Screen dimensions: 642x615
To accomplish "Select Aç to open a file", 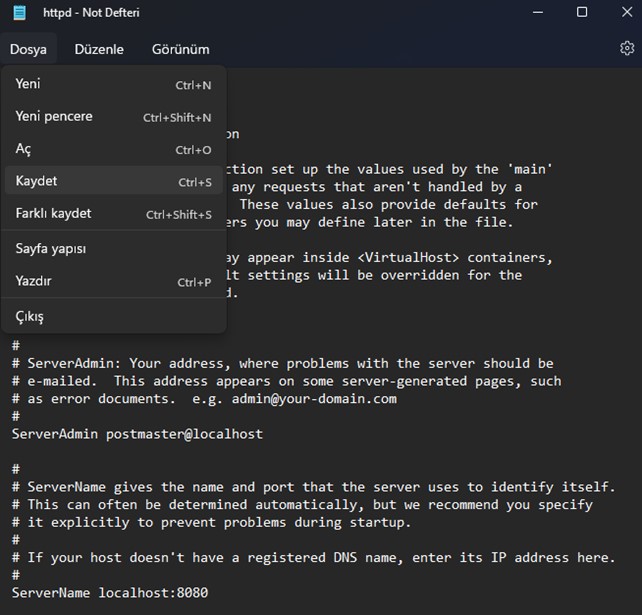I will [x=114, y=149].
